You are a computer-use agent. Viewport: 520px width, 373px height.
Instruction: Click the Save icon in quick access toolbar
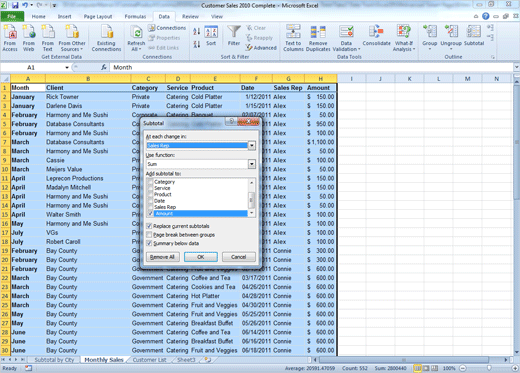coord(15,5)
